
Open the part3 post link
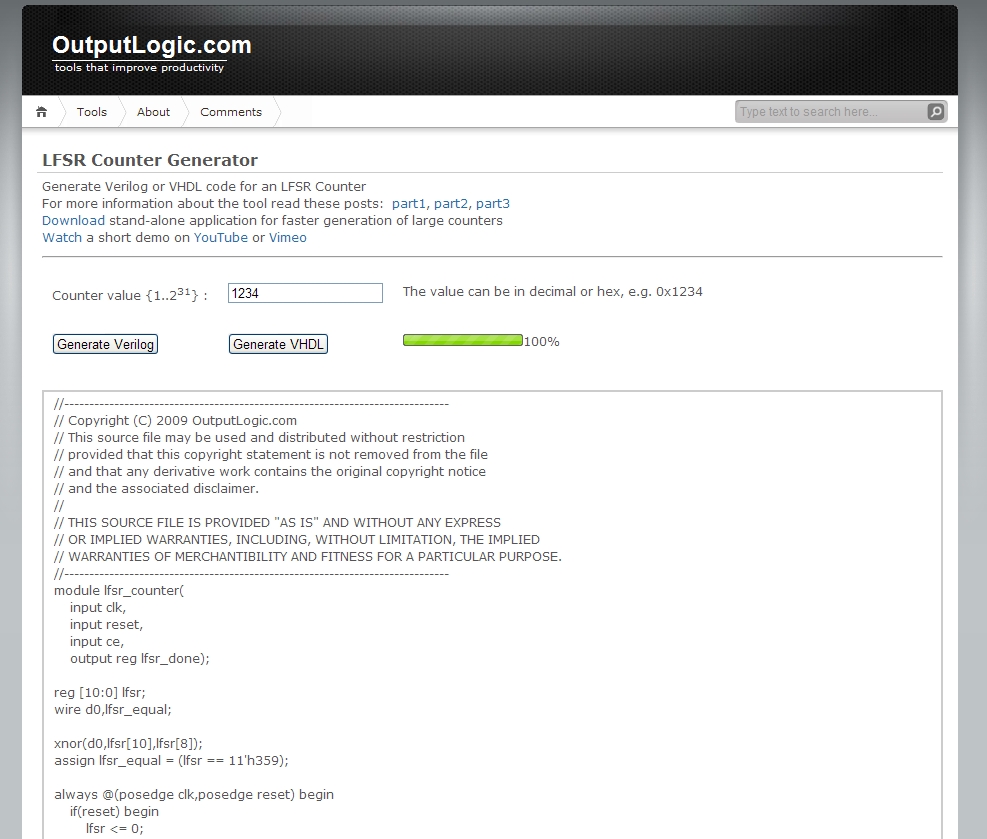pyautogui.click(x=493, y=204)
